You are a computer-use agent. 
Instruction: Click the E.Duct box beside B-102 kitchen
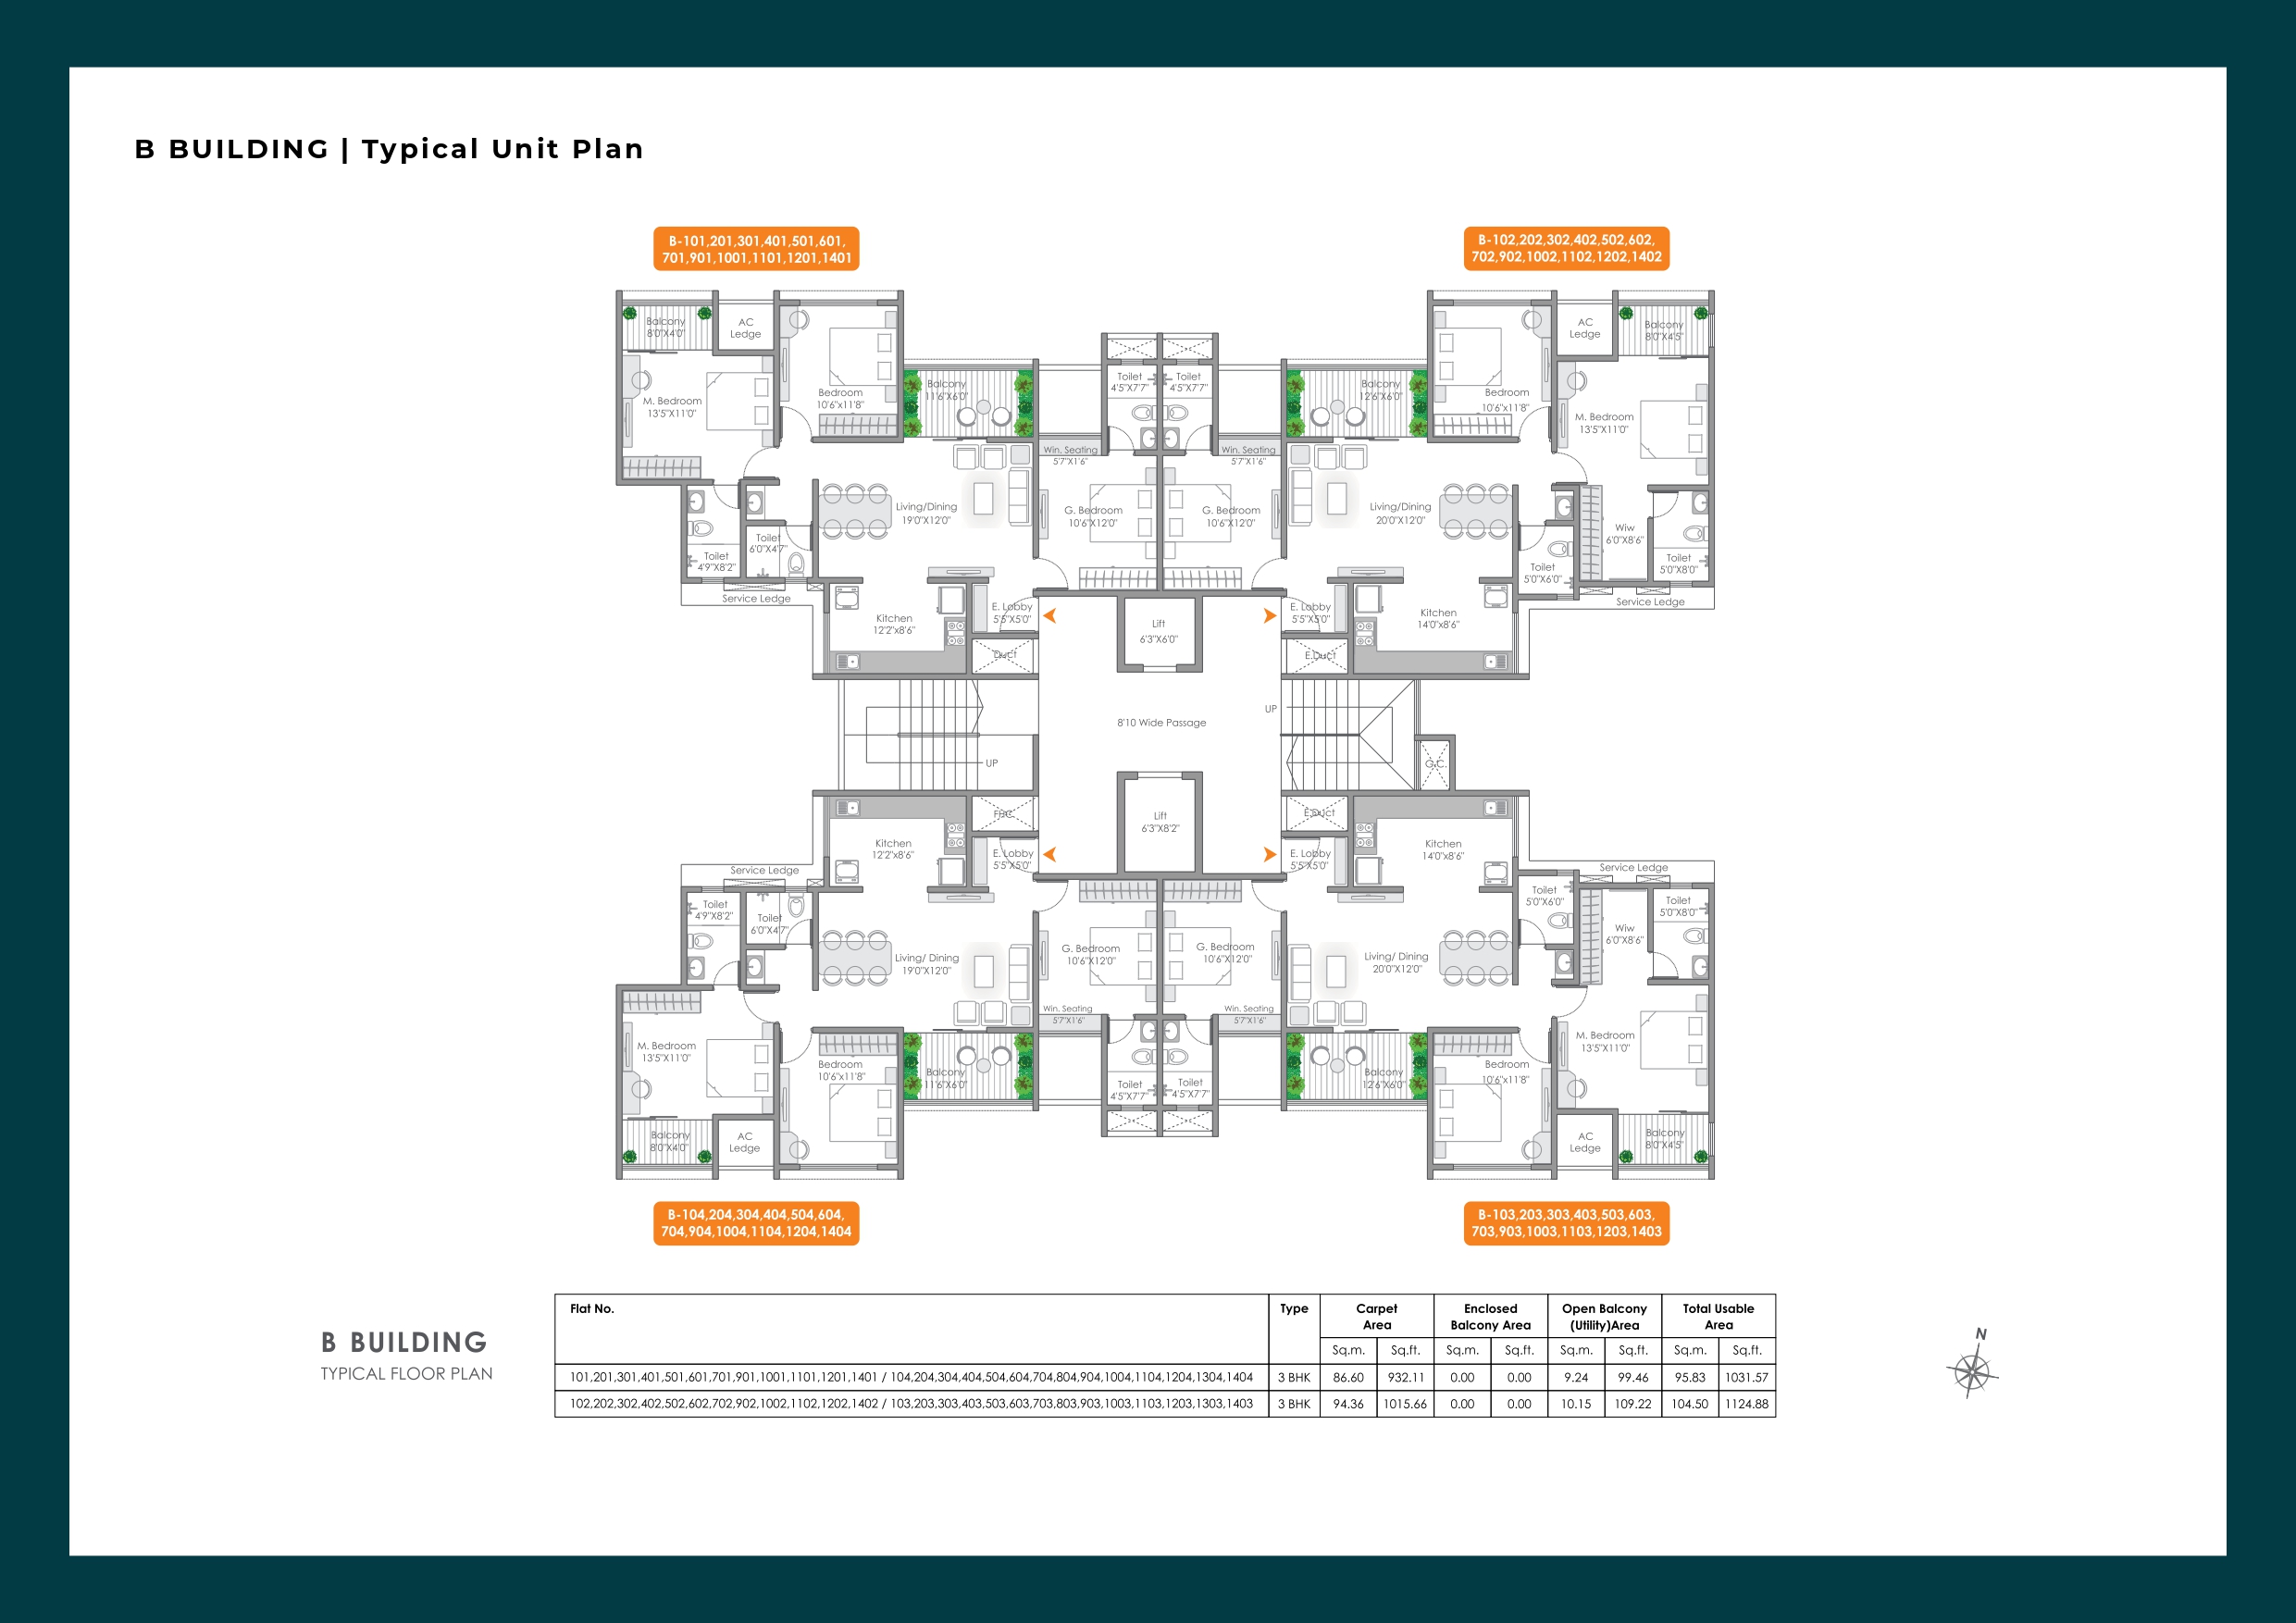(x=1318, y=655)
